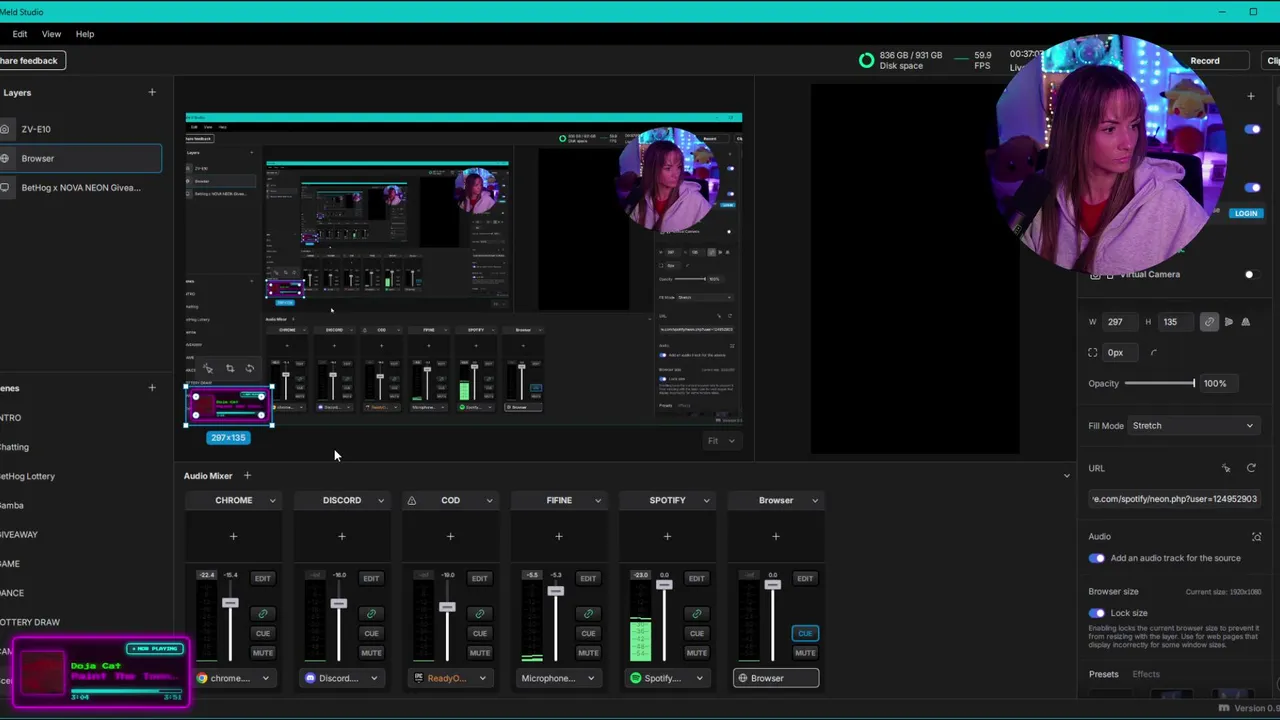The width and height of the screenshot is (1280, 720).
Task: Click the link icon on CHROME channel
Action: coord(262,614)
